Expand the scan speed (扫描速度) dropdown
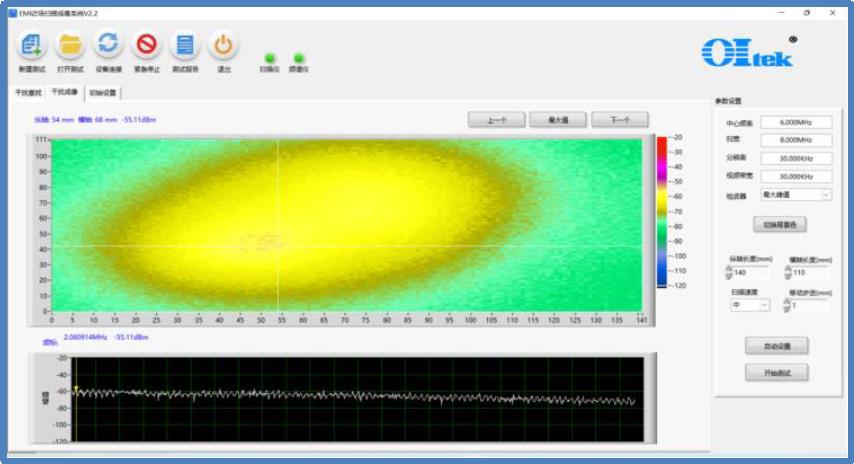854x464 pixels. pyautogui.click(x=765, y=305)
